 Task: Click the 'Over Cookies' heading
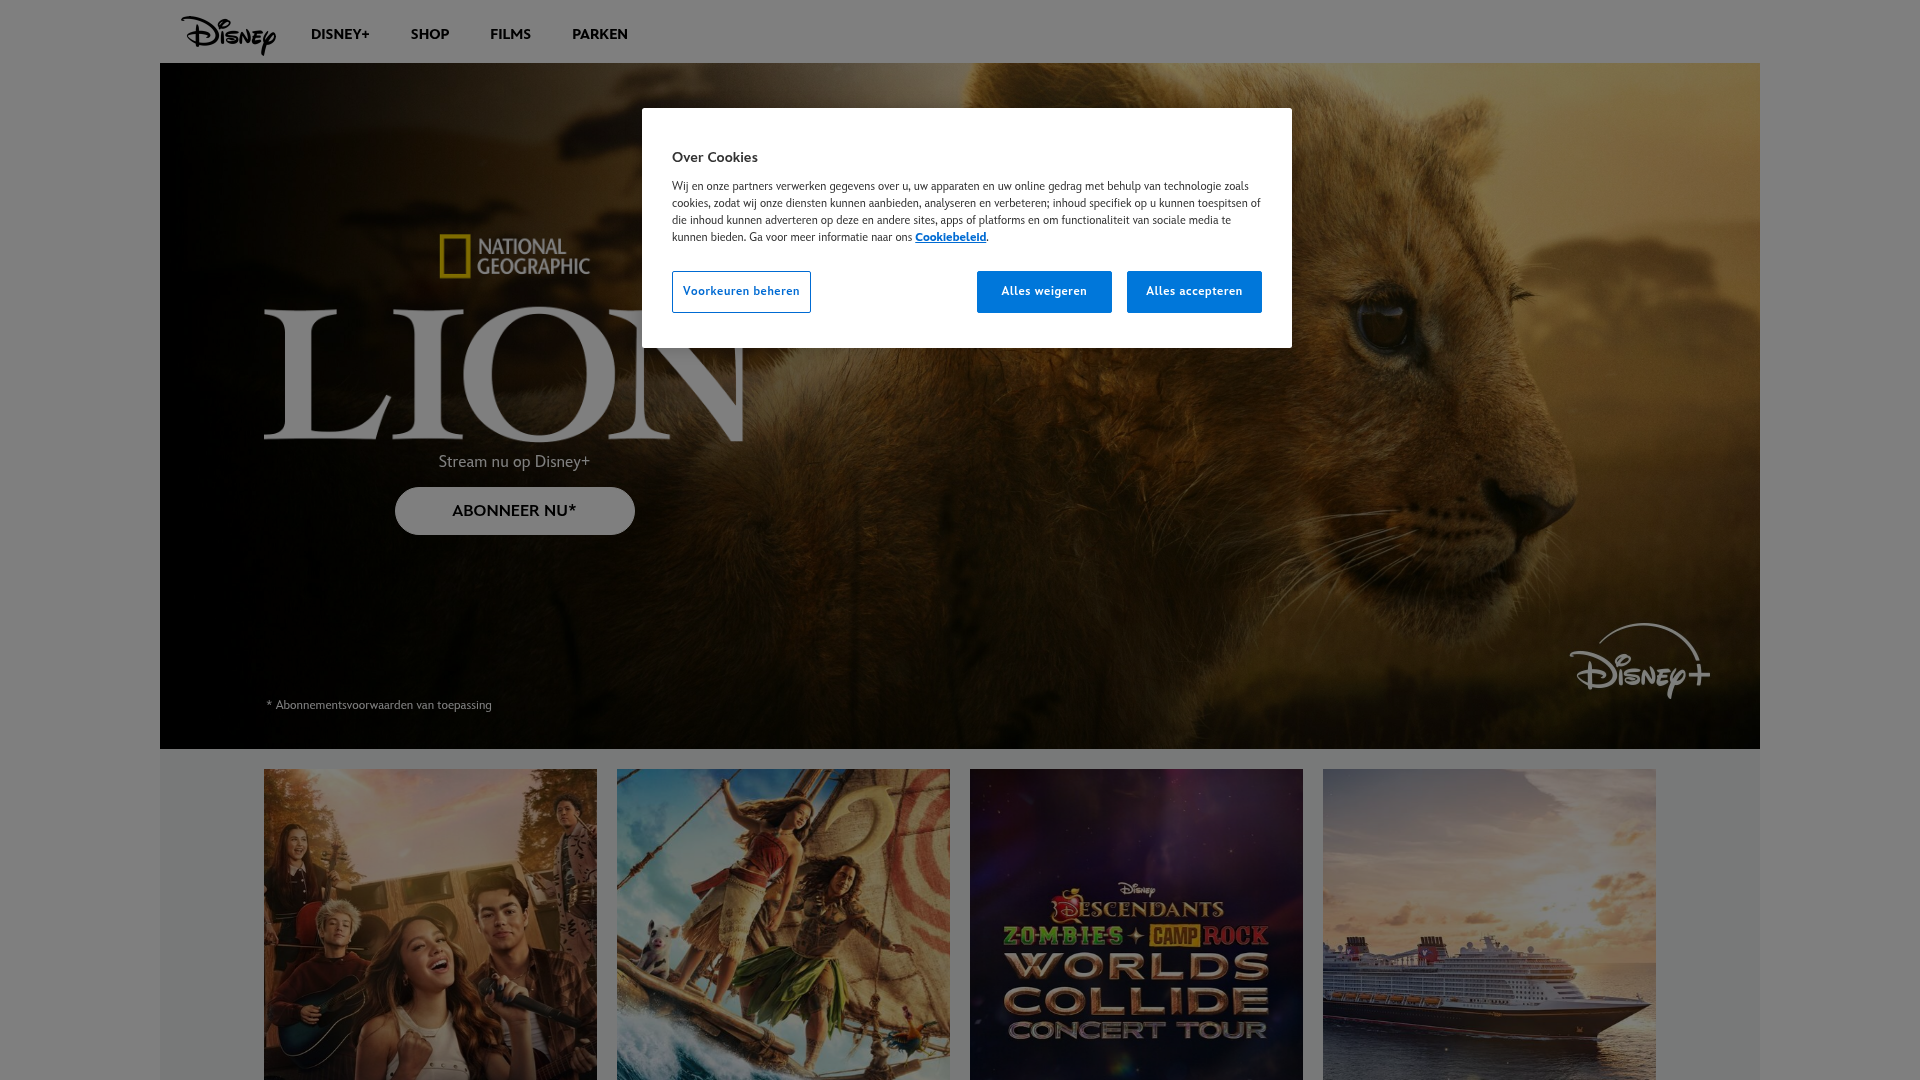point(715,158)
